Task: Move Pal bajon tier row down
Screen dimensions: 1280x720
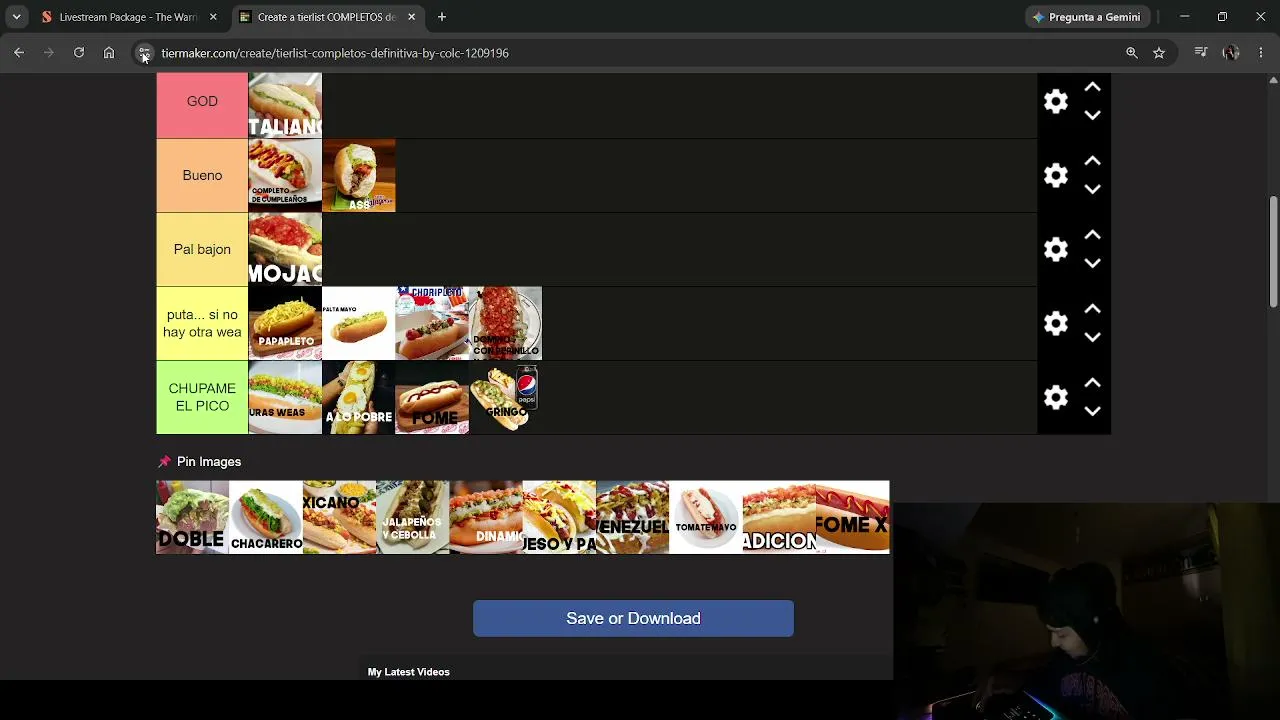Action: (1092, 263)
